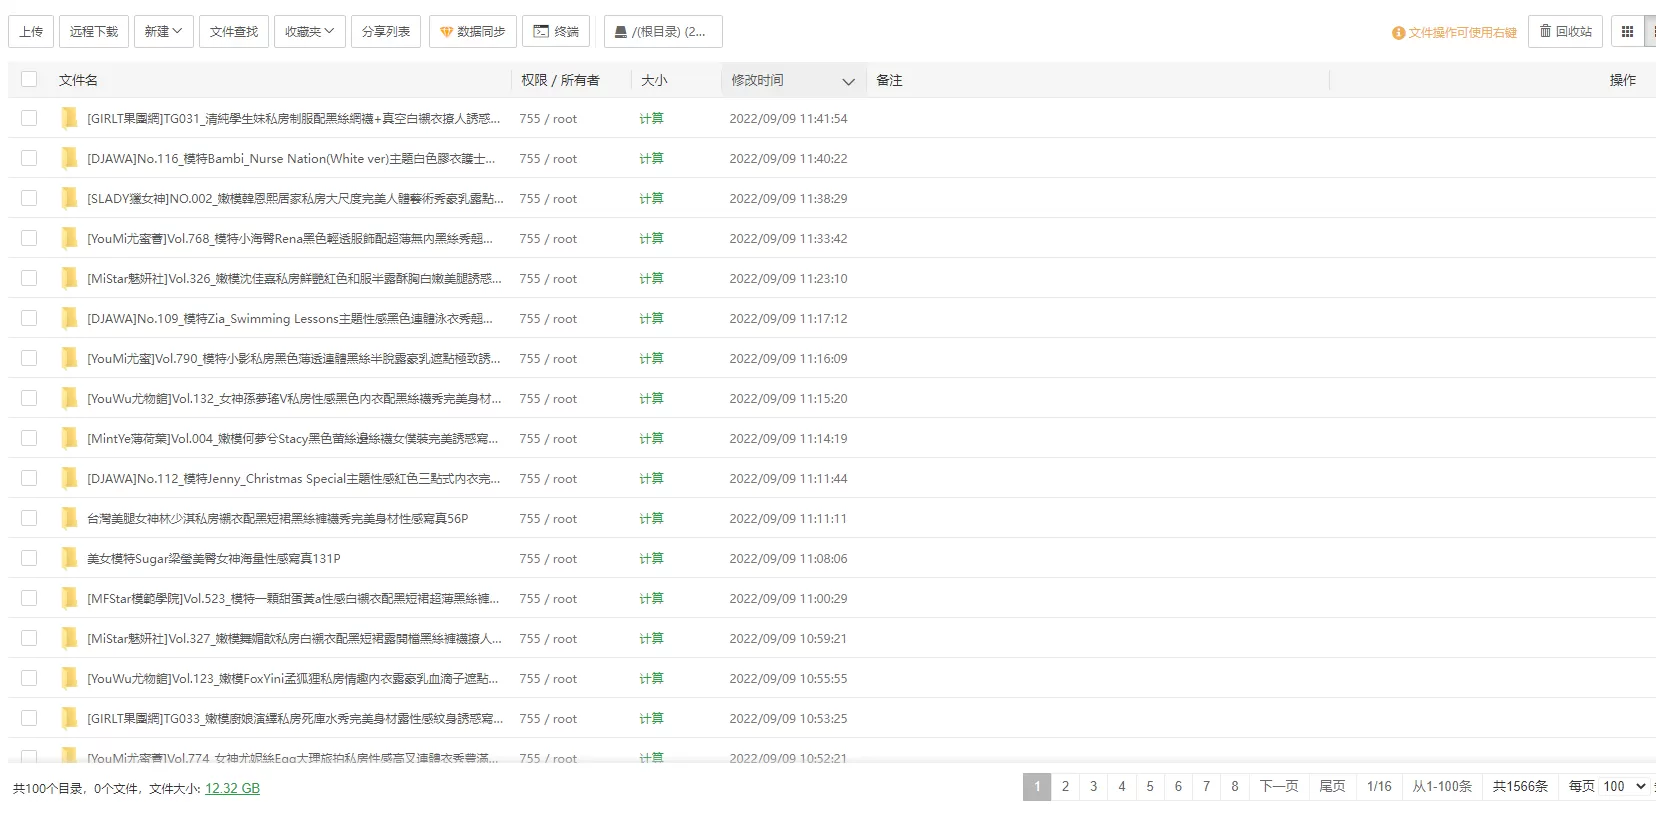Check the box for YouMi Vol.768 folder
The width and height of the screenshot is (1656, 823).
29,238
